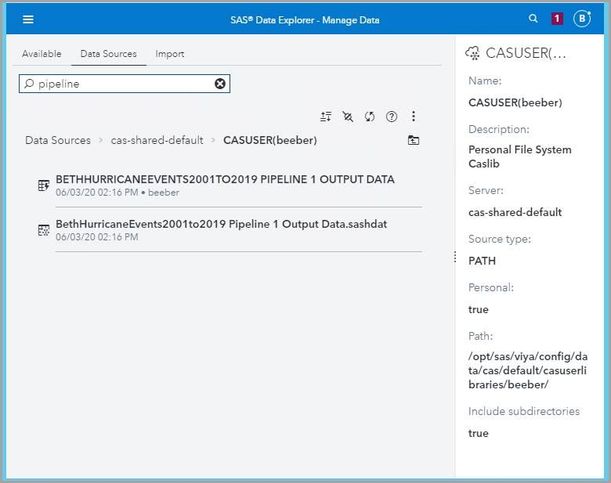
Task: Click the search magnifier in header
Action: pyautogui.click(x=534, y=18)
